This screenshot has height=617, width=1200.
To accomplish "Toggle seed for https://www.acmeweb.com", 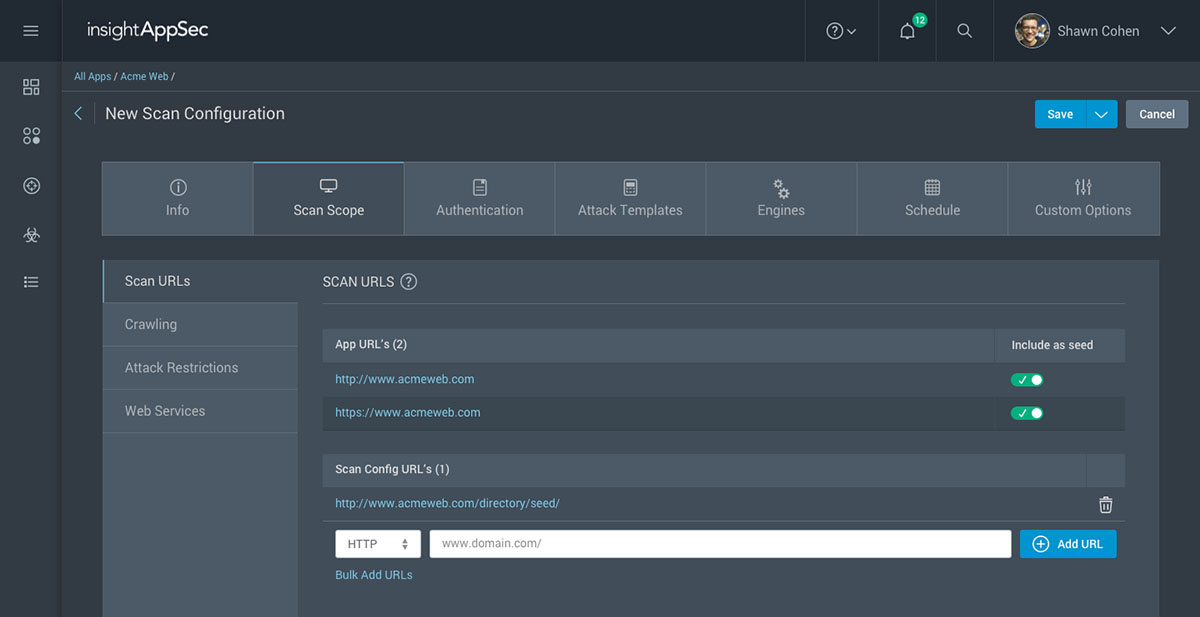I will point(1027,413).
